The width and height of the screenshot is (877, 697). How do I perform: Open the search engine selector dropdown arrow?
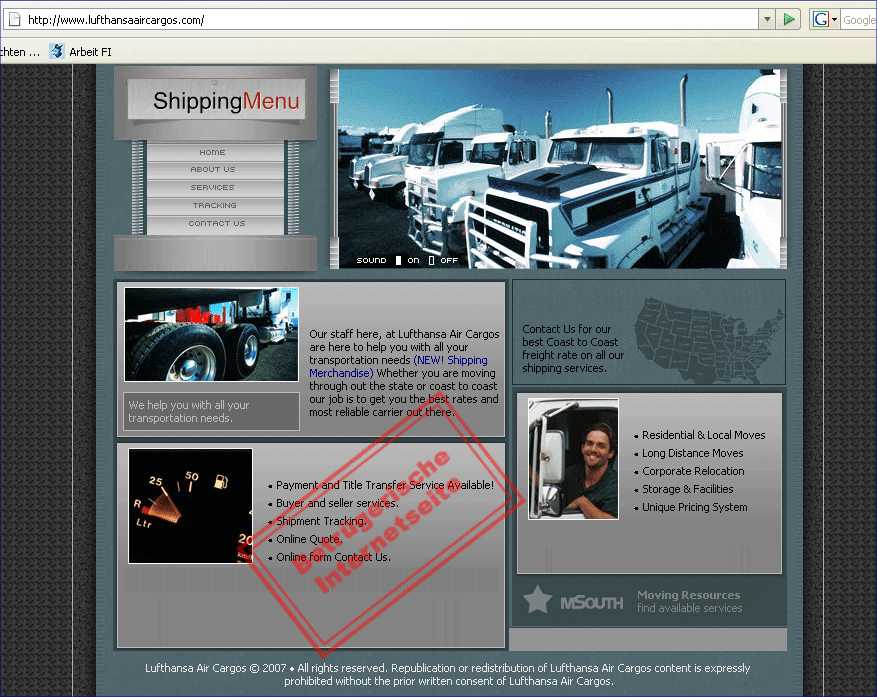[834, 20]
